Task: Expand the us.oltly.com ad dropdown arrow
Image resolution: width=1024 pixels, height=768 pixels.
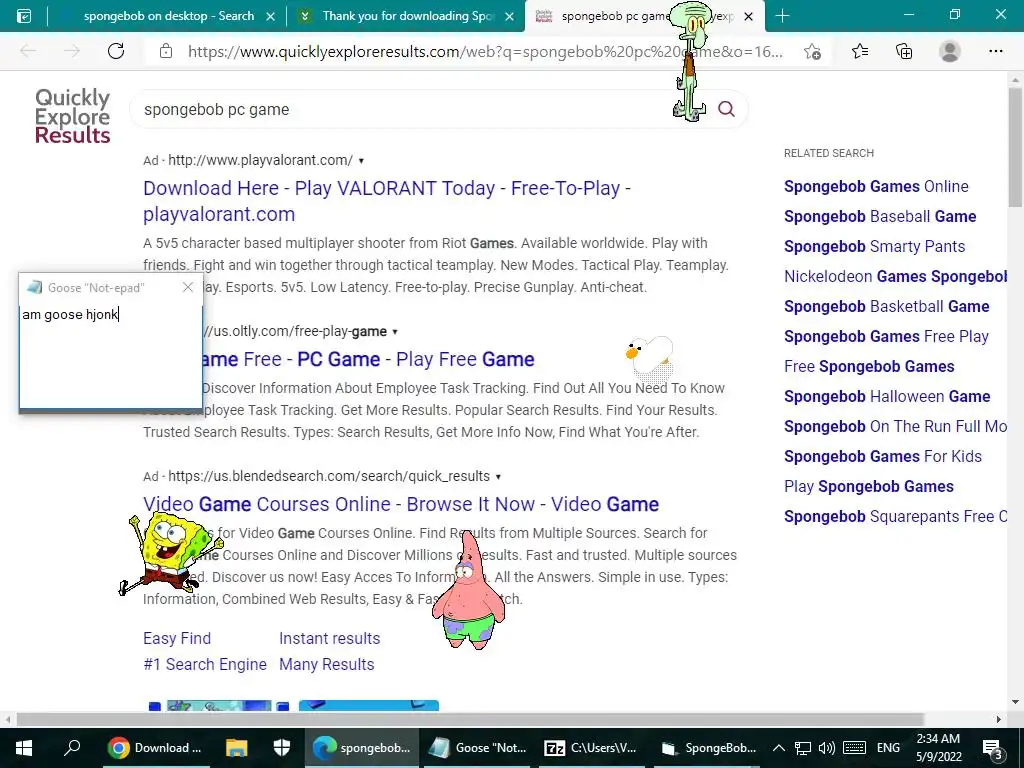Action: coord(394,332)
